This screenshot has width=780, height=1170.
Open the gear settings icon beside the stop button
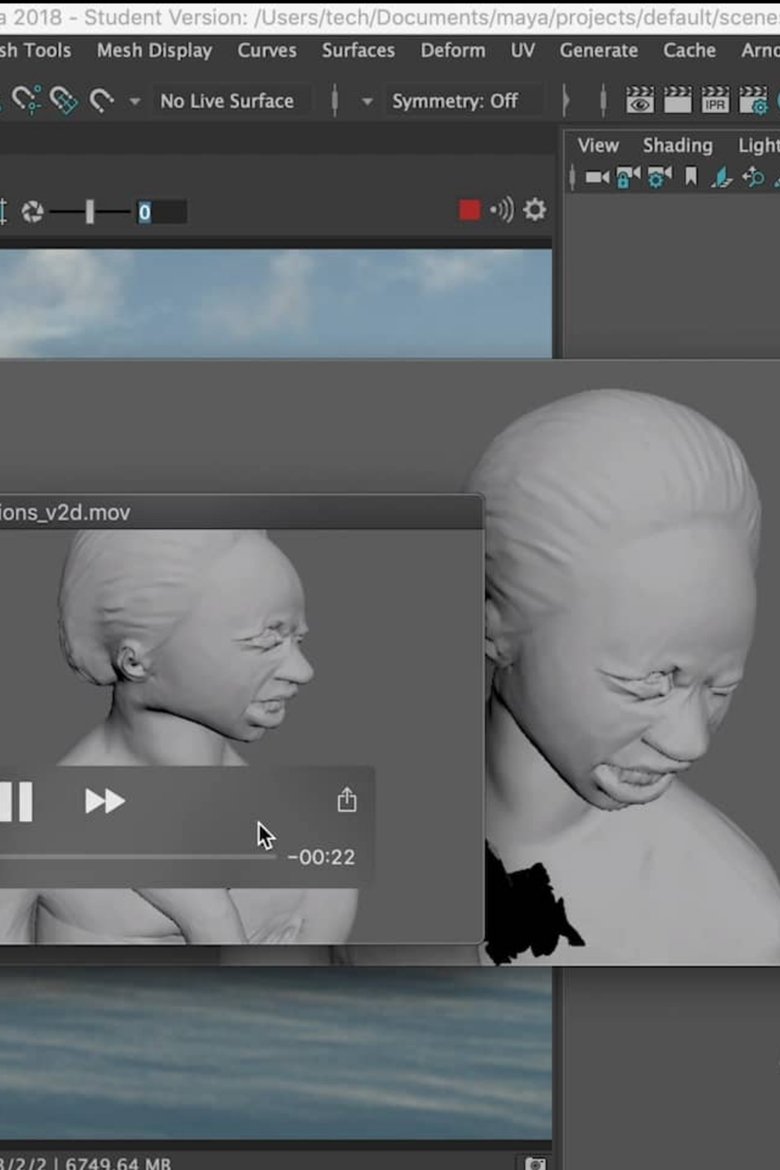pyautogui.click(x=535, y=209)
